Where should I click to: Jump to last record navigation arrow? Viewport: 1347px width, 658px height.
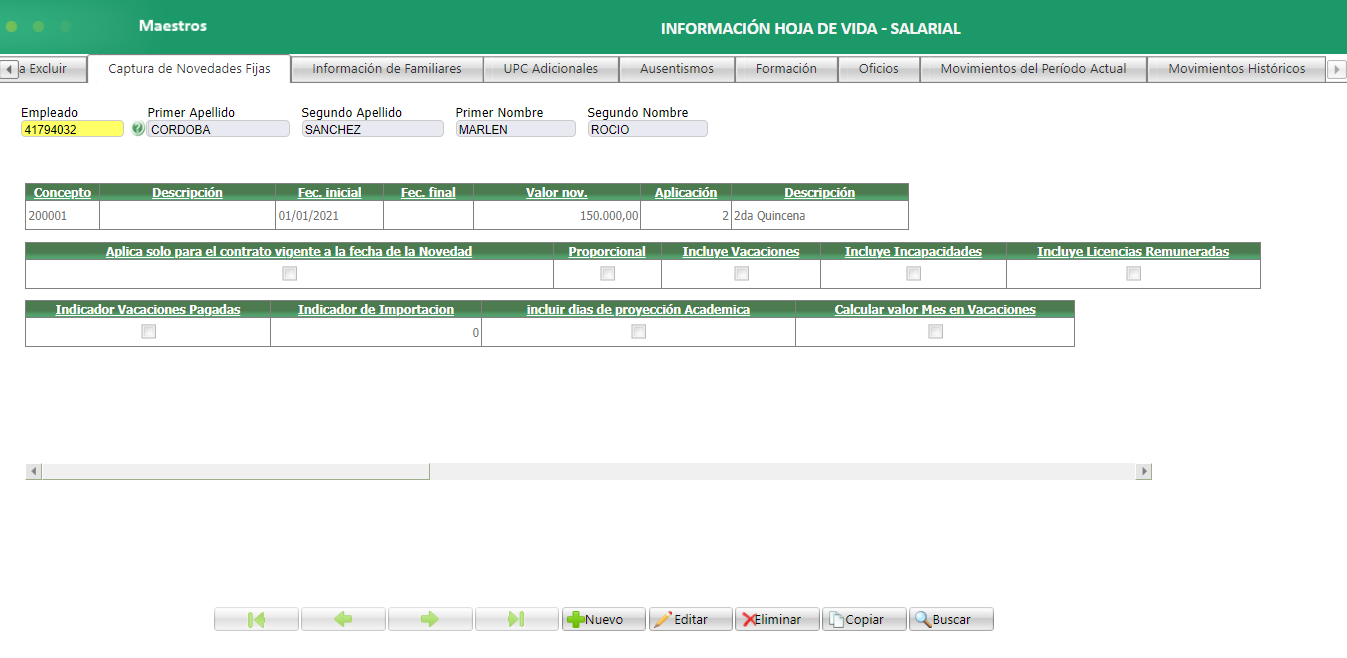[x=517, y=619]
